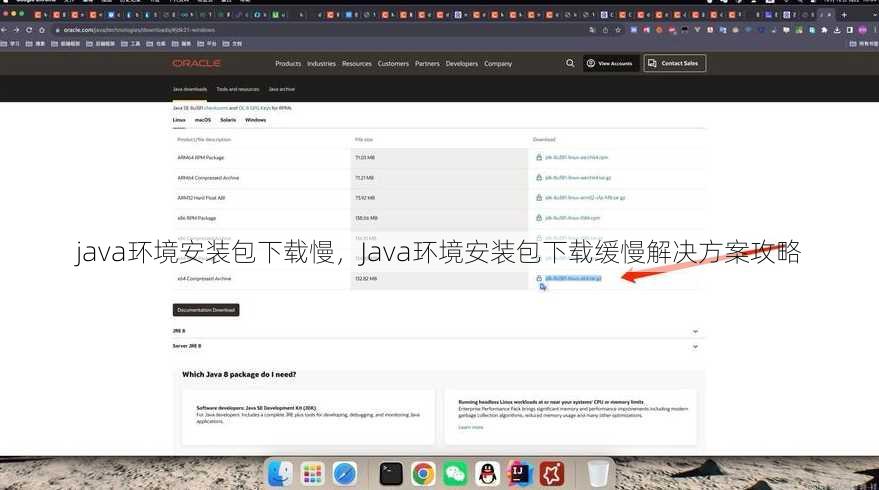Open a new tab with plus button
The height and width of the screenshot is (490, 879).
click(x=844, y=15)
